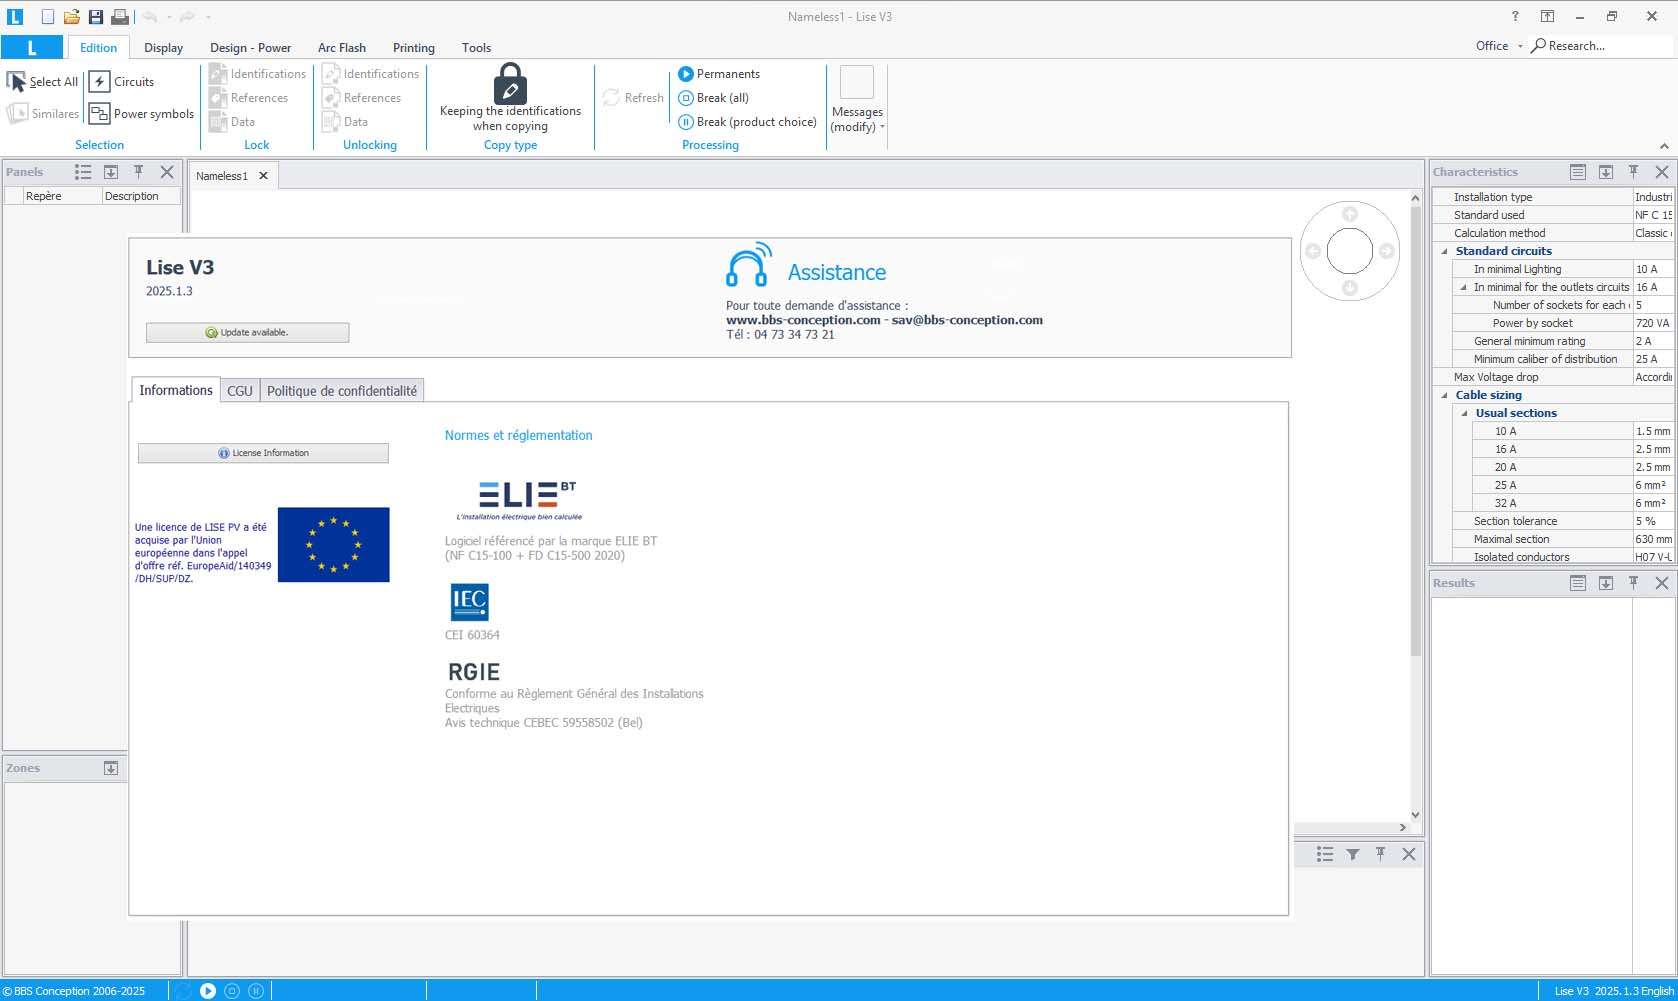Collapse the Standard circuits group
The image size is (1678, 1001).
pos(1444,251)
